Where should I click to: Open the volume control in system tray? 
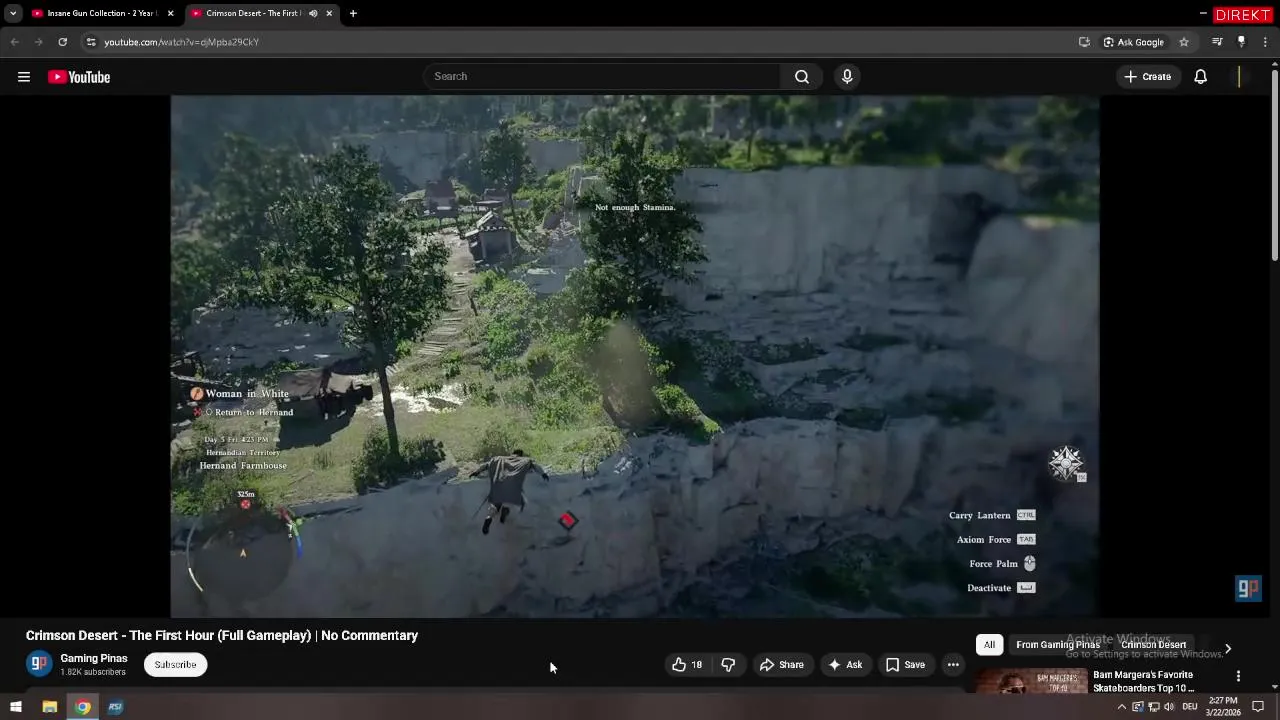(x=1169, y=707)
